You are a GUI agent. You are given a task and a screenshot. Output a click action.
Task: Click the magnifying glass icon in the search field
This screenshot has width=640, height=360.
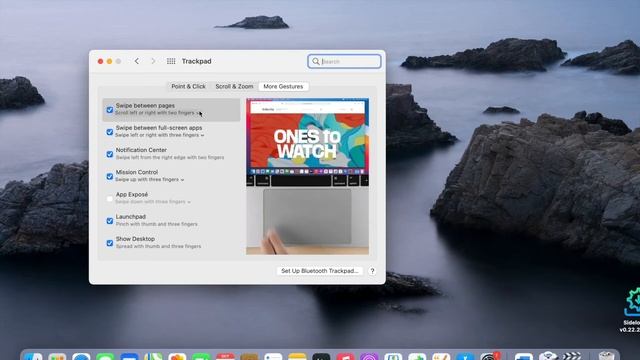[x=316, y=61]
